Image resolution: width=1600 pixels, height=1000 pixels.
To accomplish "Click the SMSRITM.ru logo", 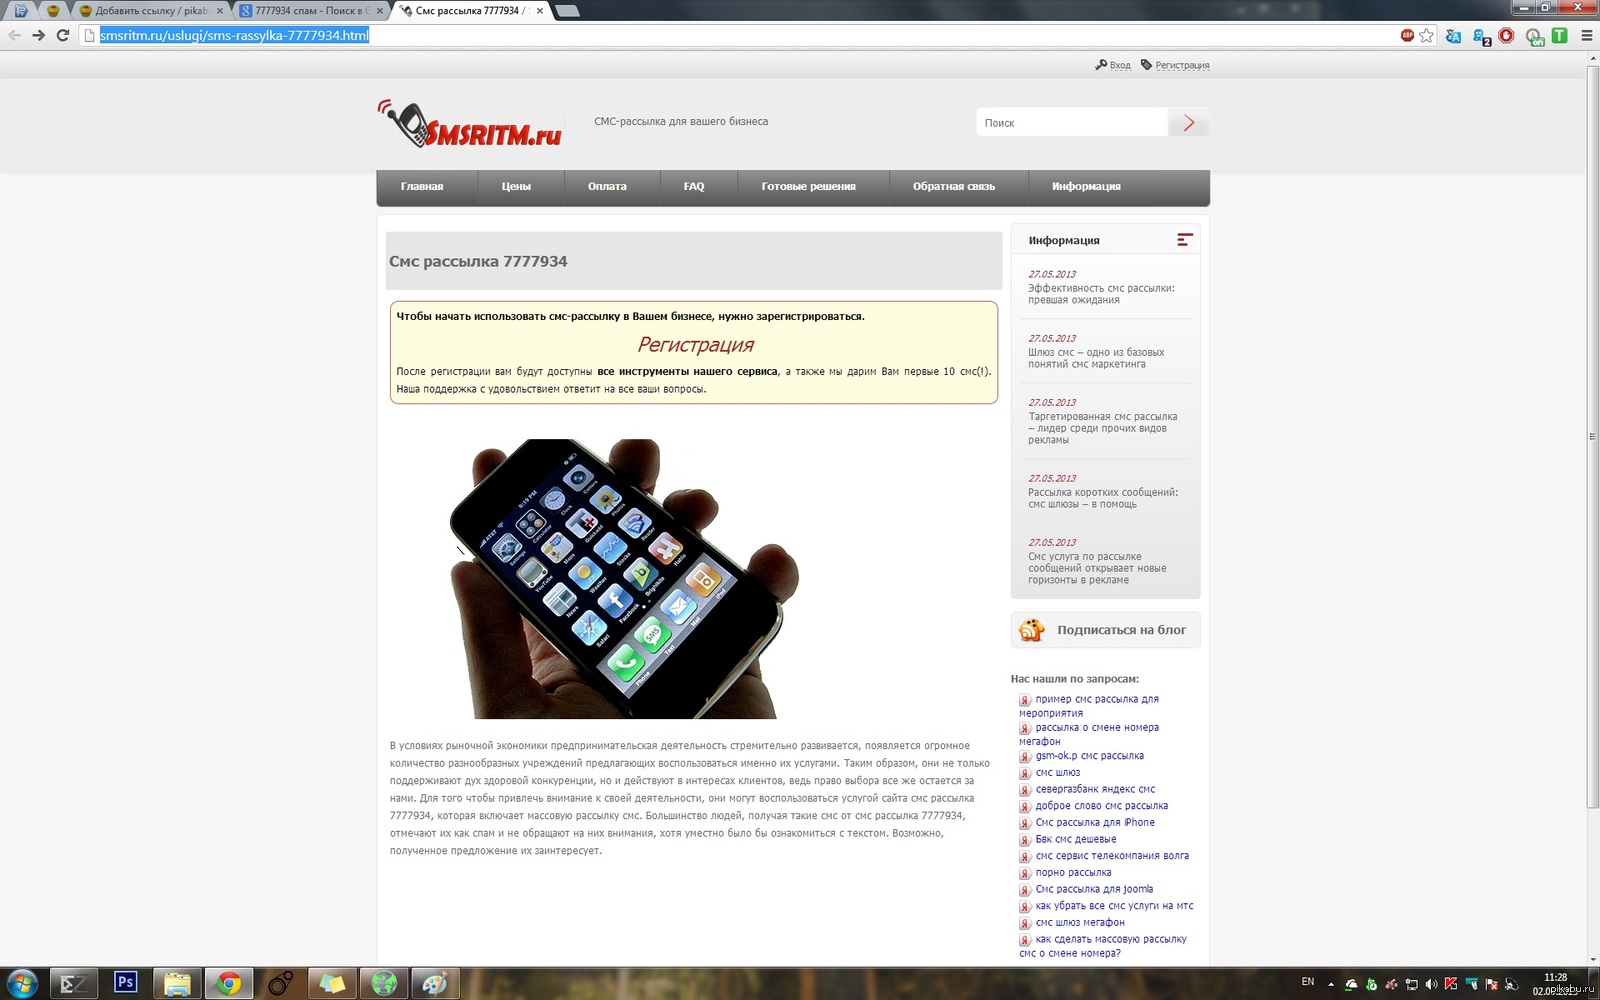I will tap(470, 124).
